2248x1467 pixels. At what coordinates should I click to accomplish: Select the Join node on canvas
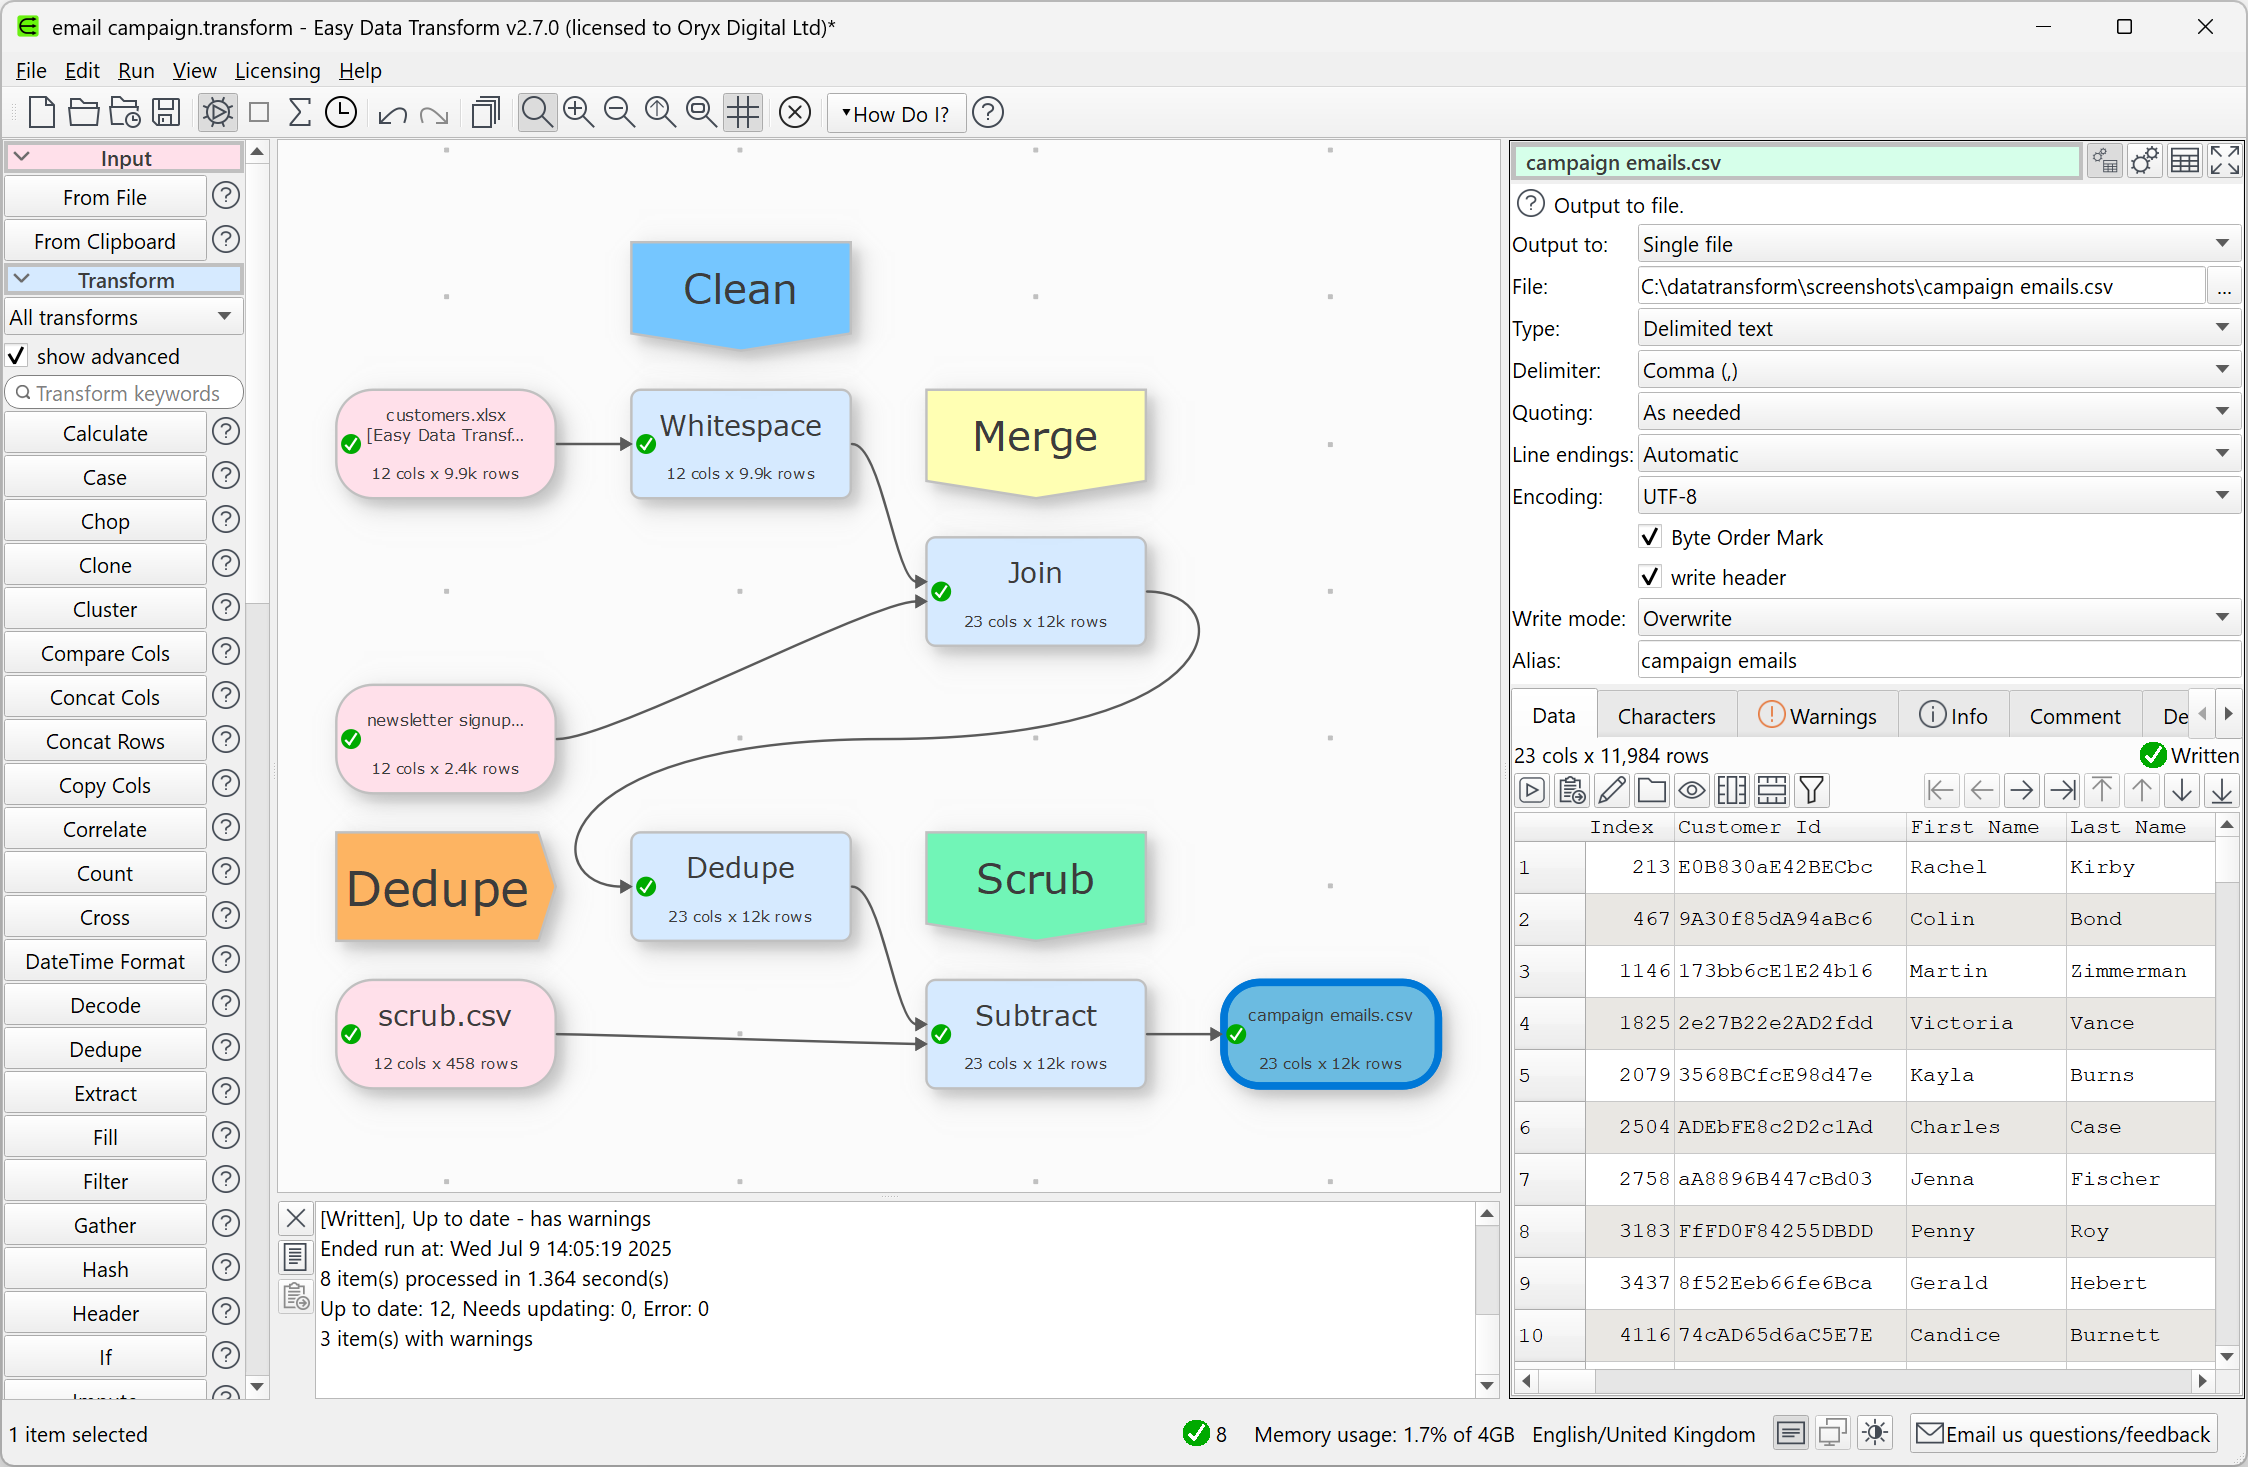[1036, 592]
